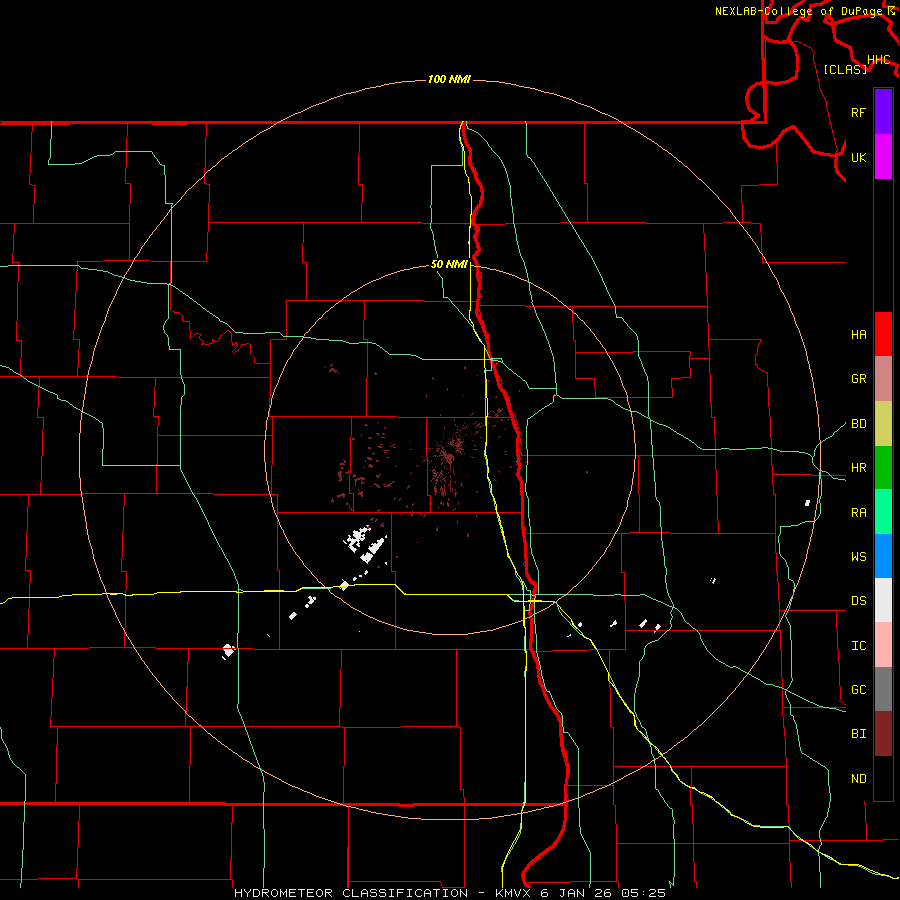The image size is (900, 900).
Task: Click the 05:25 timestamp
Action: (643, 893)
